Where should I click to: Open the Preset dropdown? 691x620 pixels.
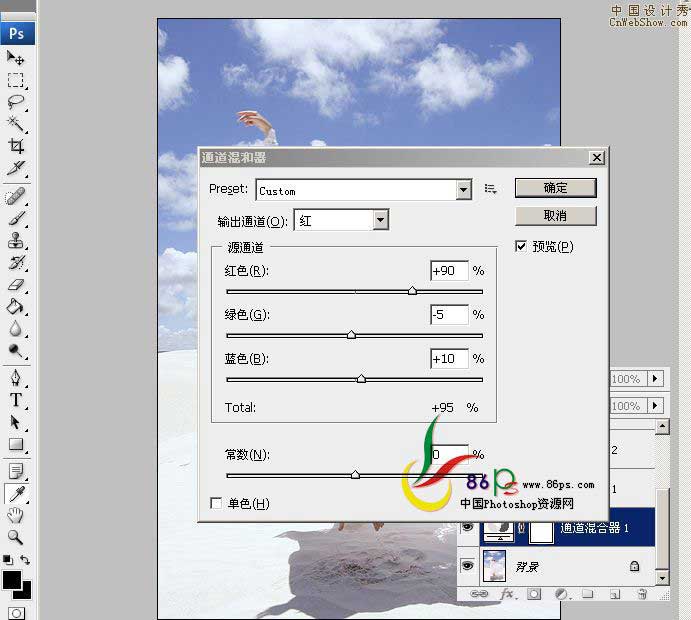[x=463, y=190]
